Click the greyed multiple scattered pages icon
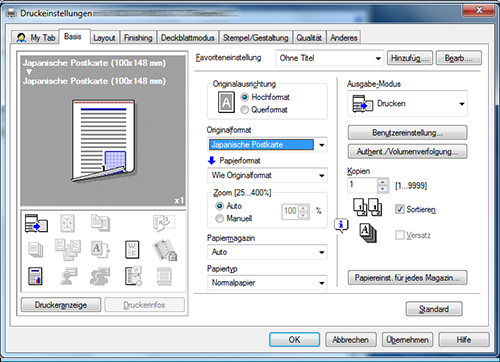This screenshot has width=500, height=362. pos(68,249)
